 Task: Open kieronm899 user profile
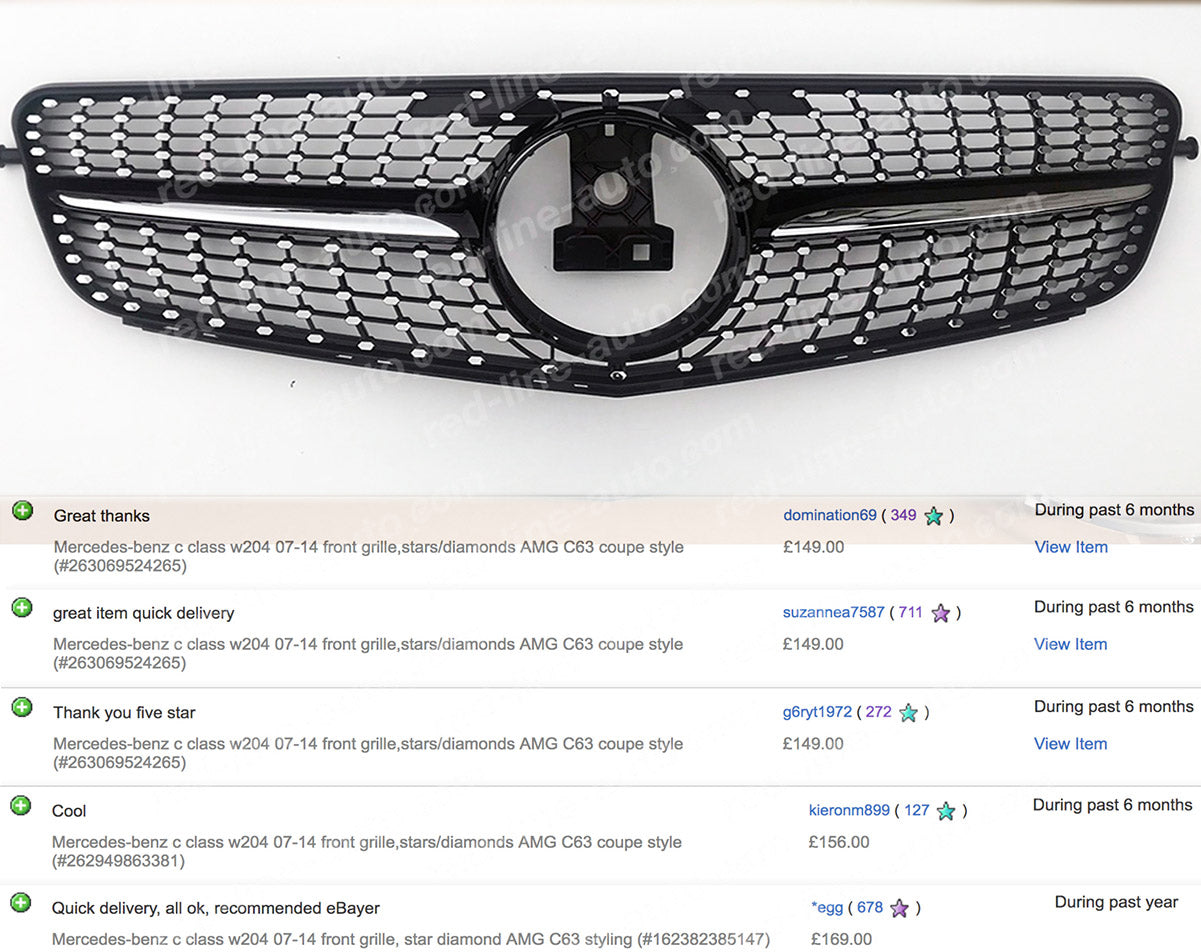[849, 810]
